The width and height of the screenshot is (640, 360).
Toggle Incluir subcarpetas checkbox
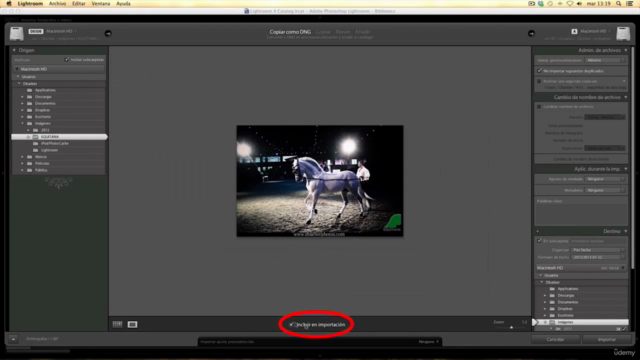(x=67, y=60)
